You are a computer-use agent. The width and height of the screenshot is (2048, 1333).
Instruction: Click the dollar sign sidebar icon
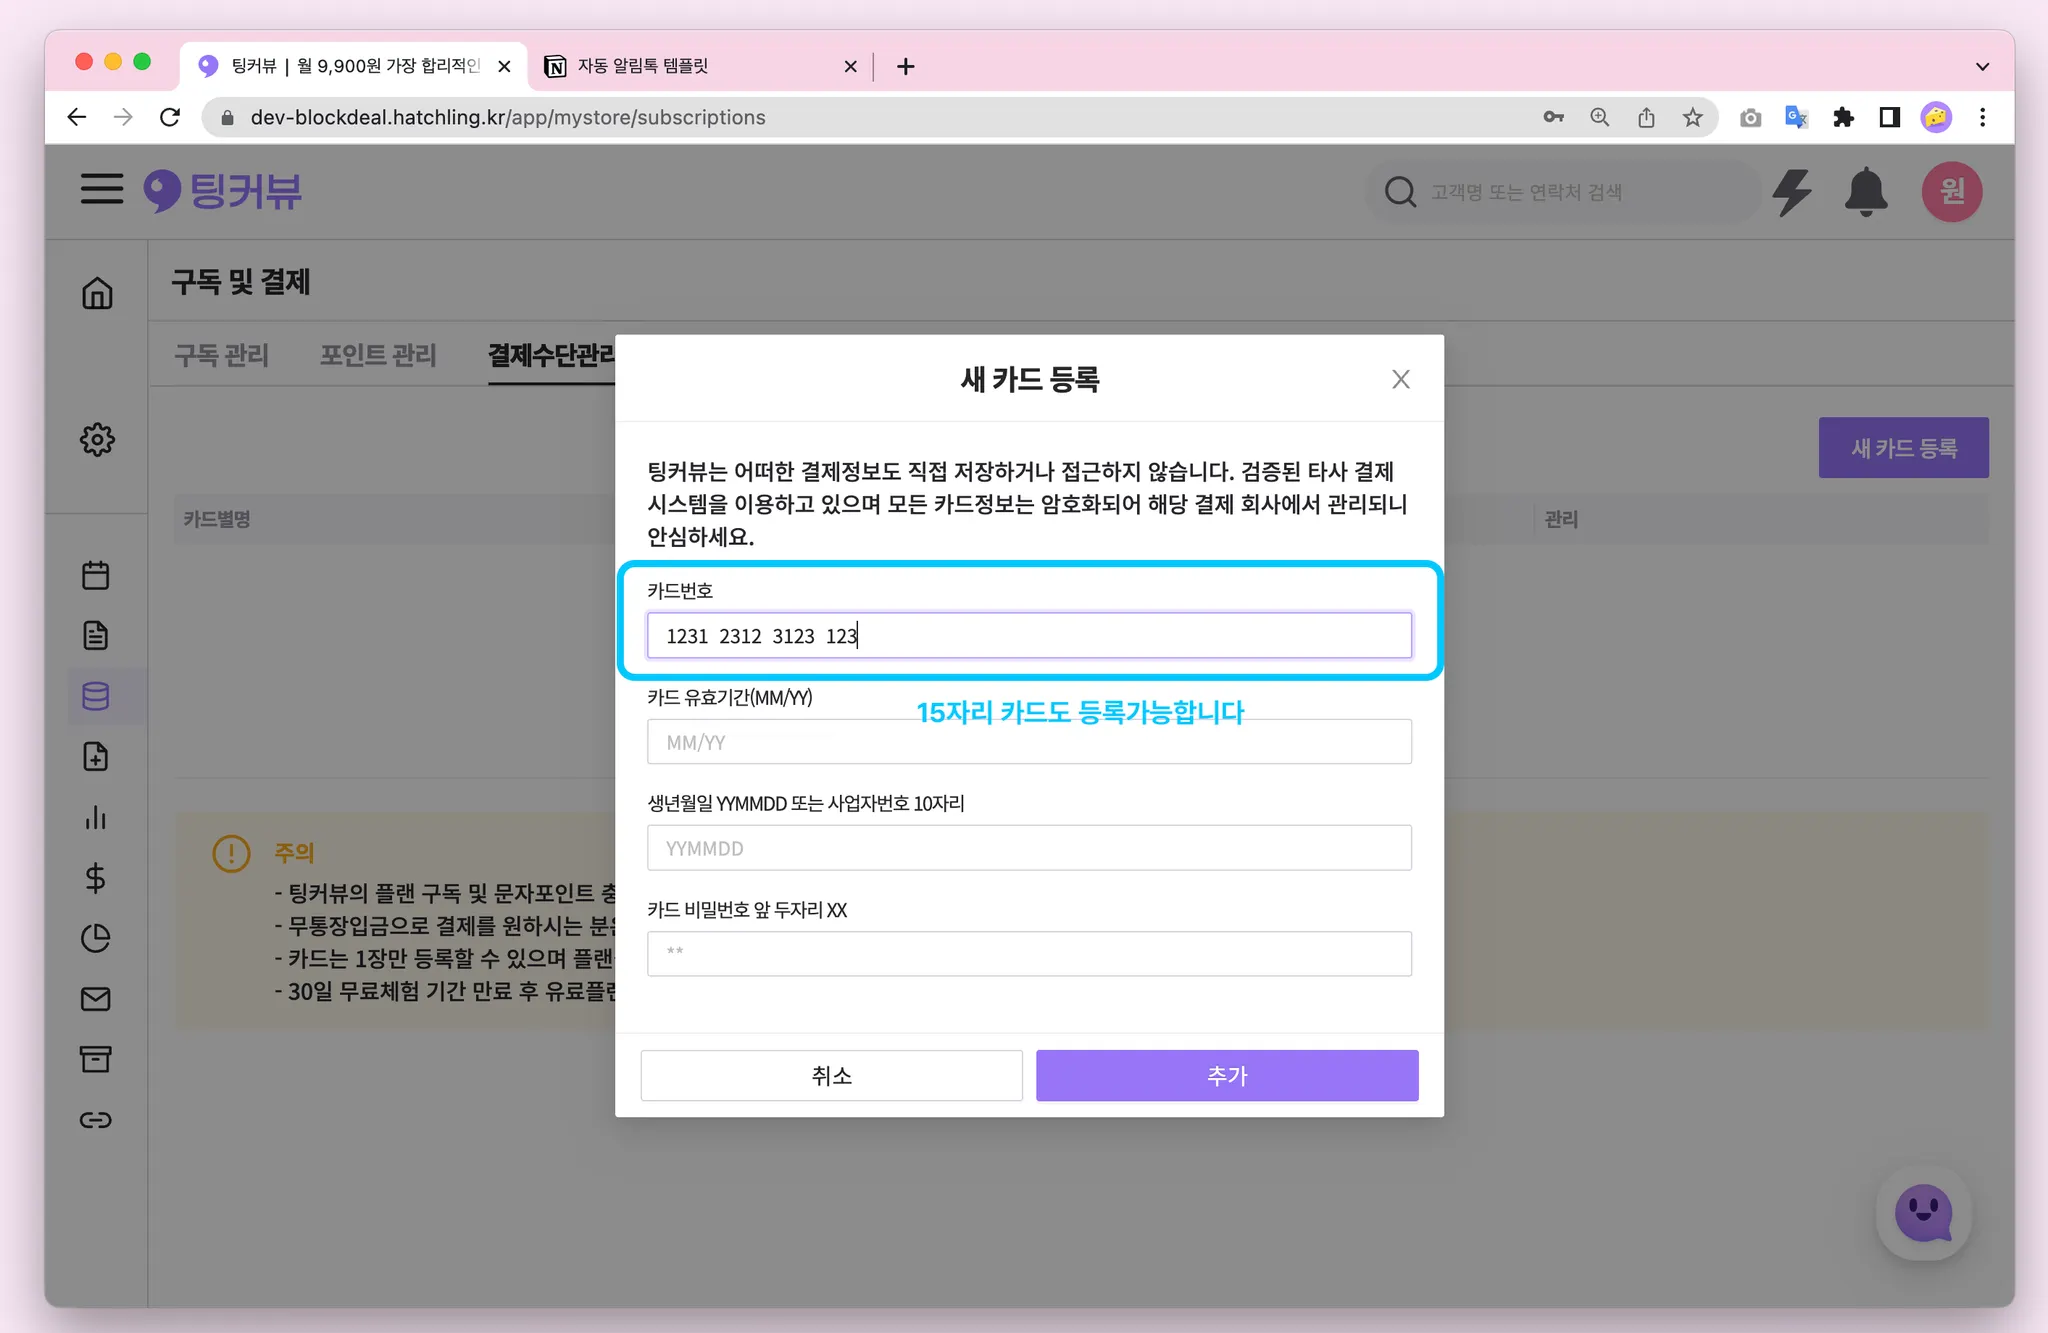pos(96,878)
